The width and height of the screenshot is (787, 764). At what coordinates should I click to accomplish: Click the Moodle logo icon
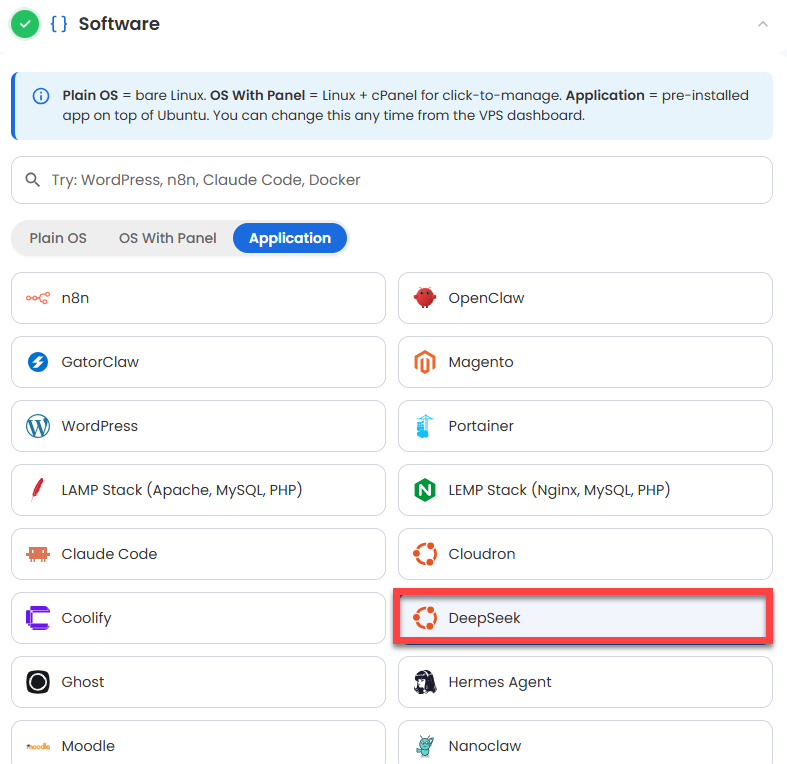(x=38, y=746)
